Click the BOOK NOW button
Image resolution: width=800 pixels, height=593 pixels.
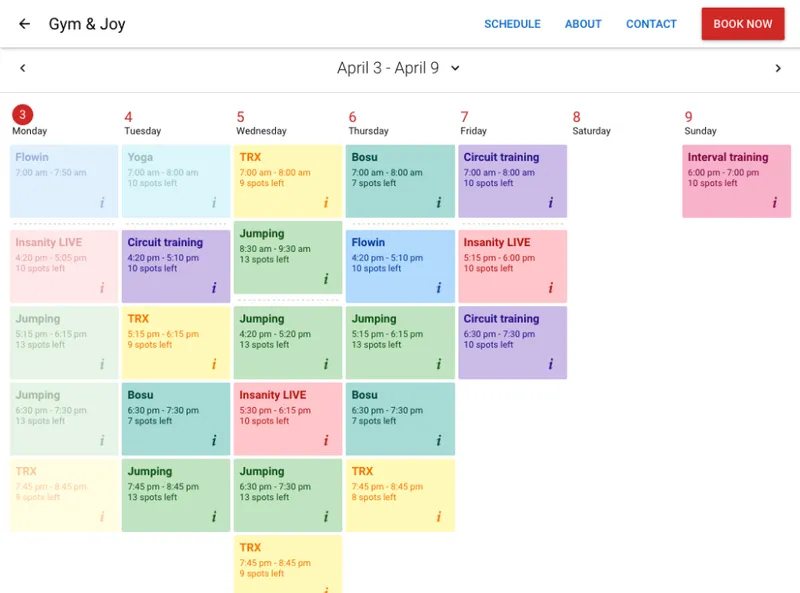(743, 24)
